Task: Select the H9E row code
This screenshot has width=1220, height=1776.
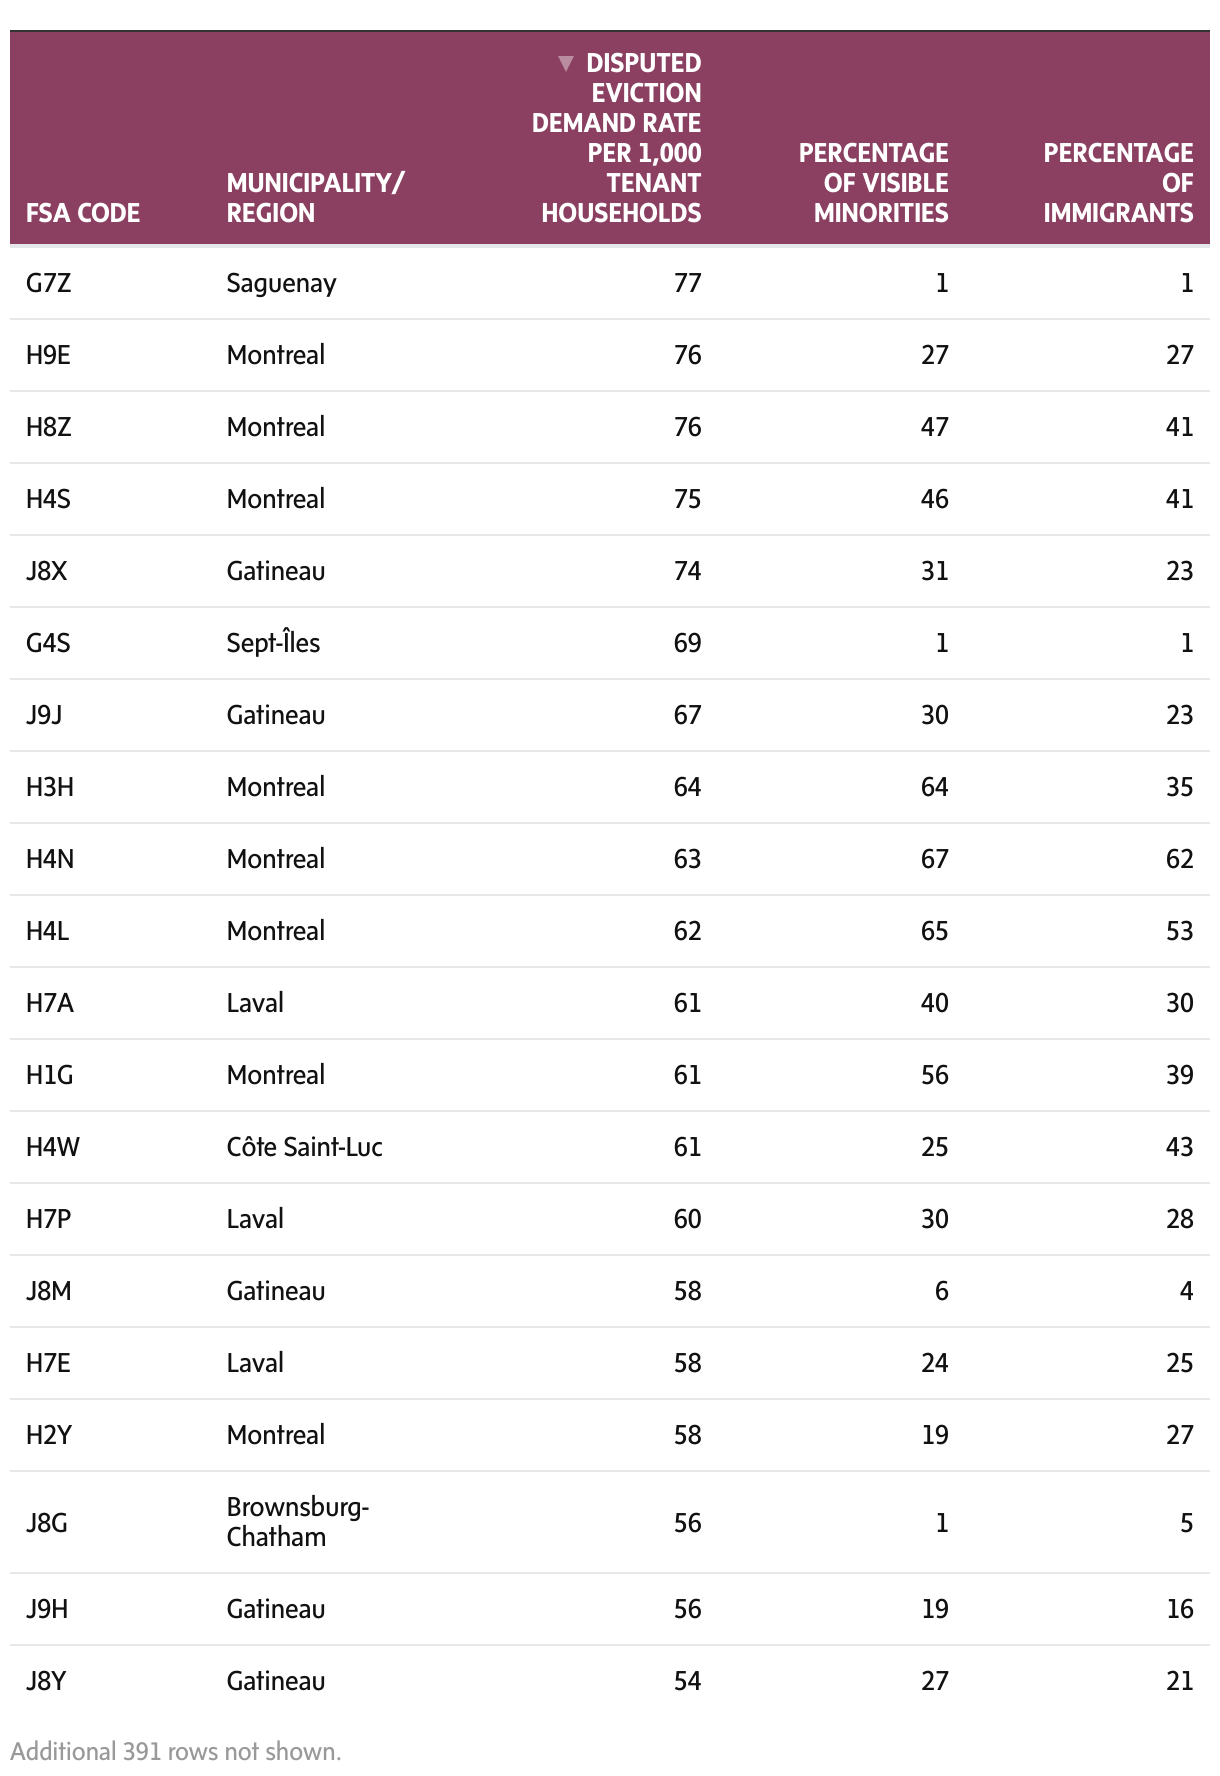Action: coord(48,355)
